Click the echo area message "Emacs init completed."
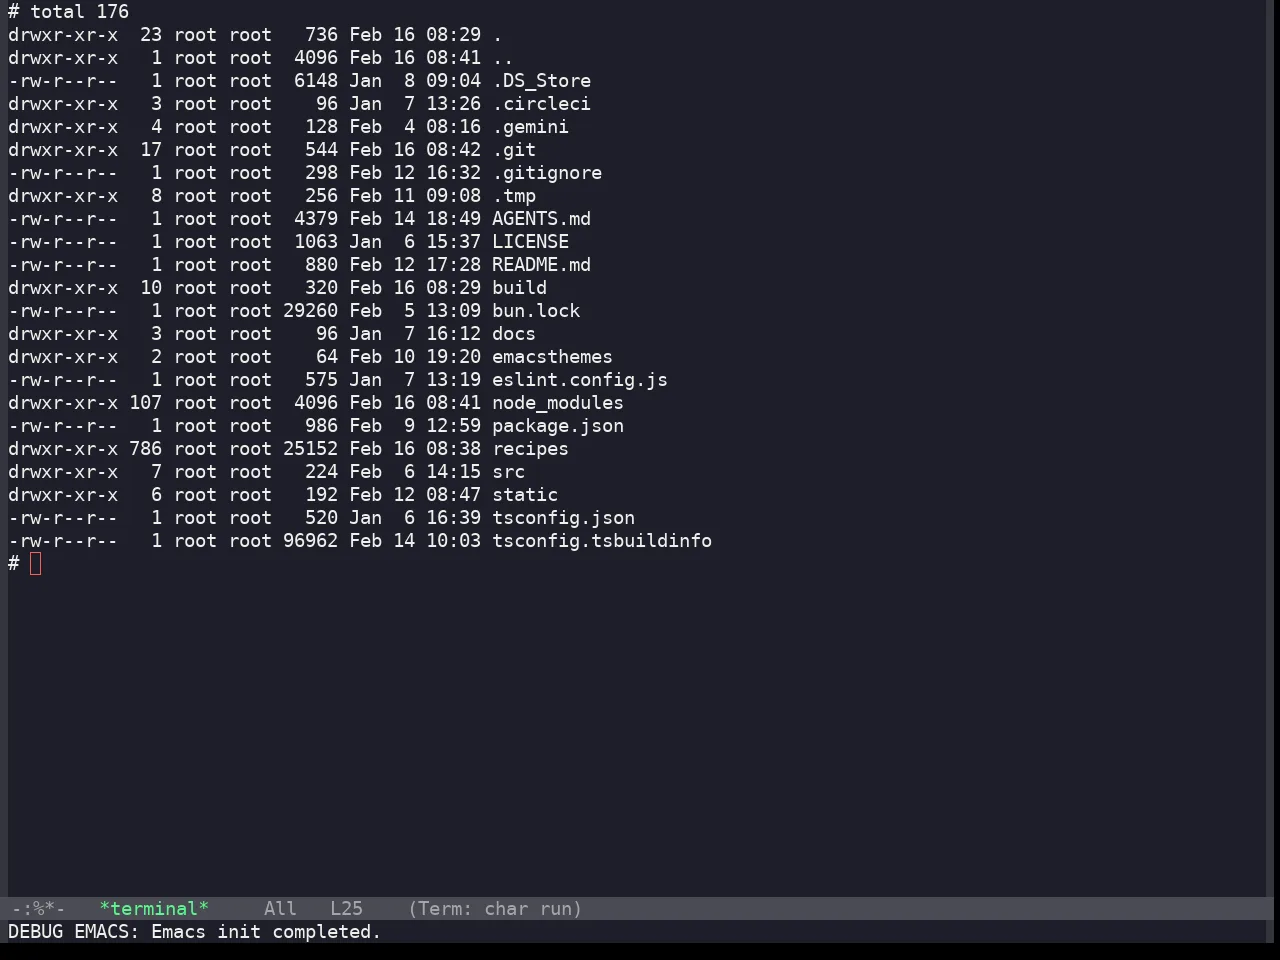This screenshot has width=1280, height=960. [x=266, y=932]
